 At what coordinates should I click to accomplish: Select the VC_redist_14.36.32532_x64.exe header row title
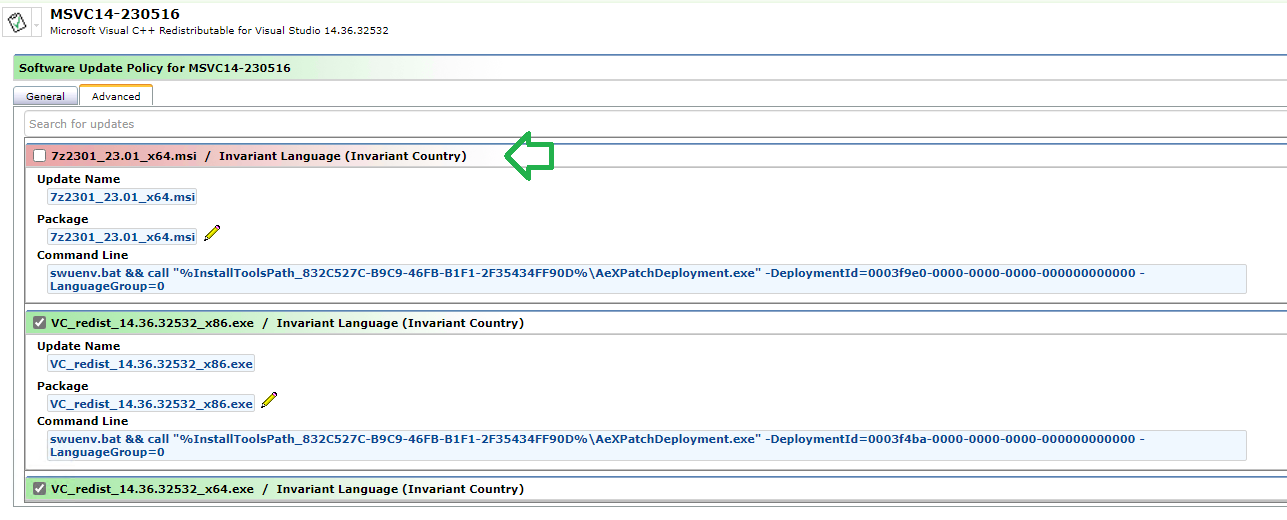tap(287, 489)
